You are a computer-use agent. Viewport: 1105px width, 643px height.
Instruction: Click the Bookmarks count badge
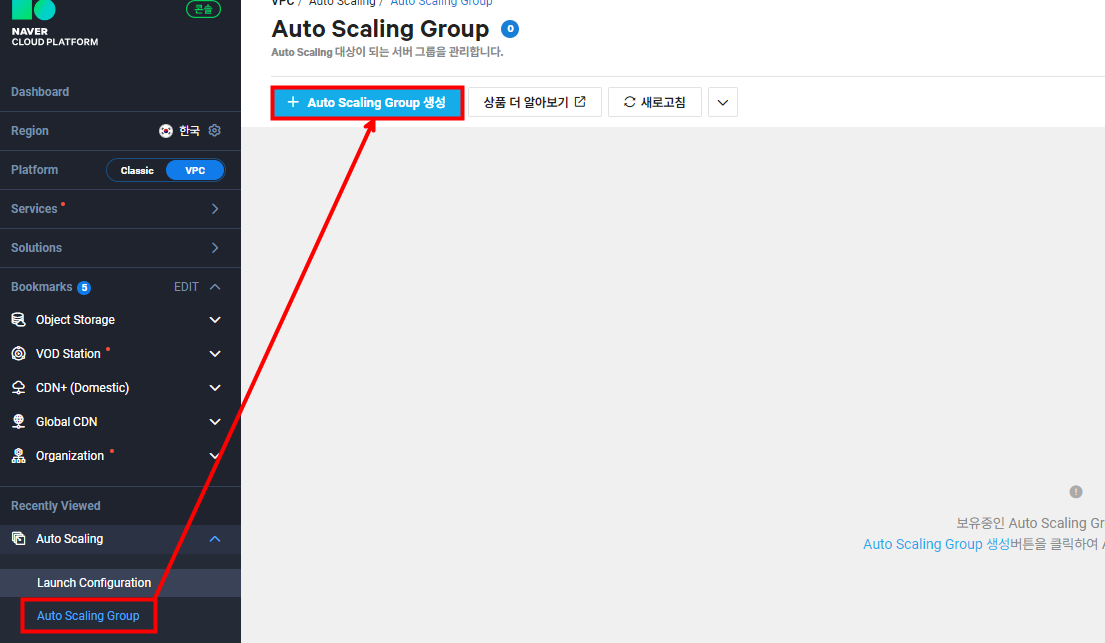84,288
